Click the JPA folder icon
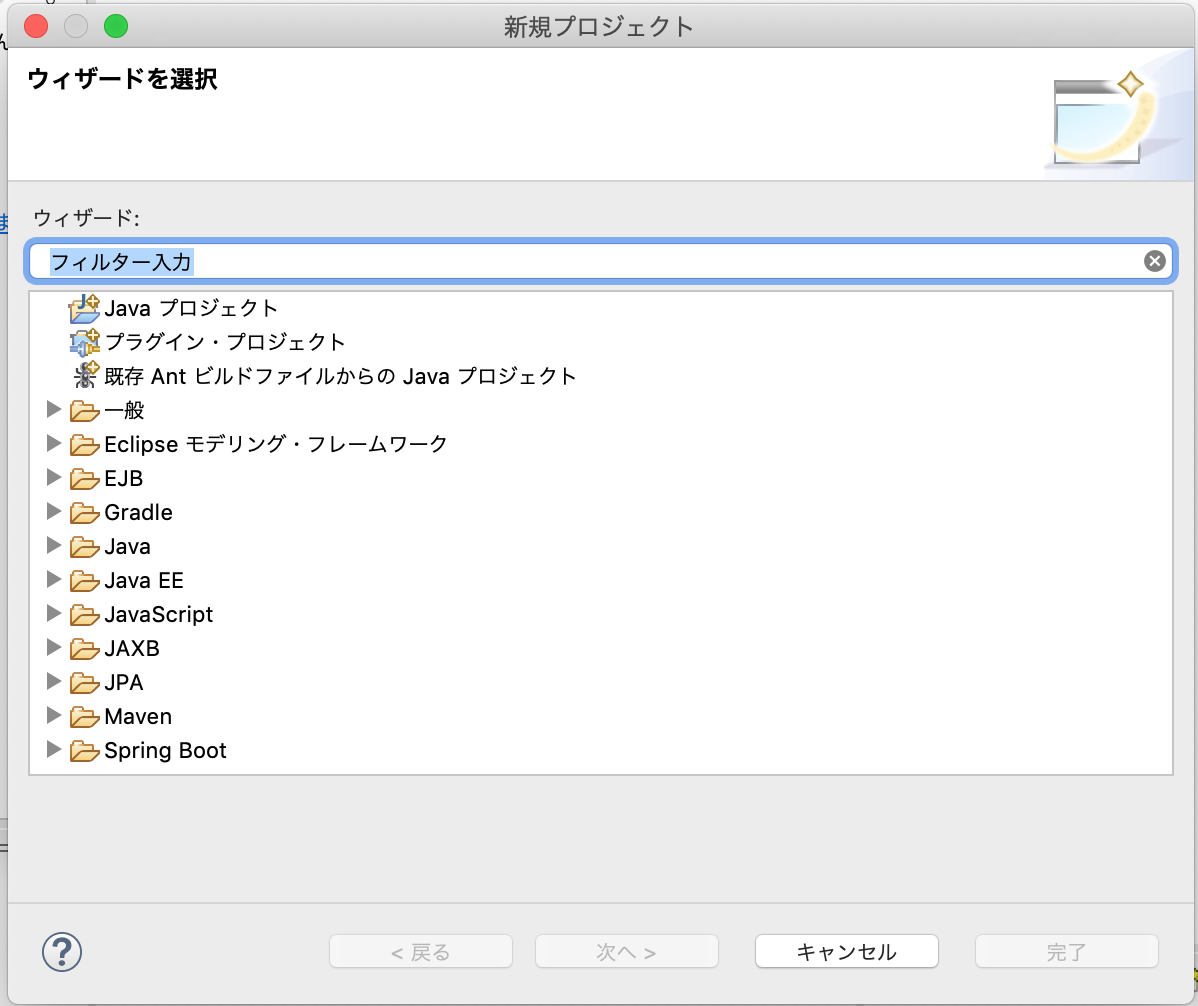Screen dimensions: 1198x1006 84,683
